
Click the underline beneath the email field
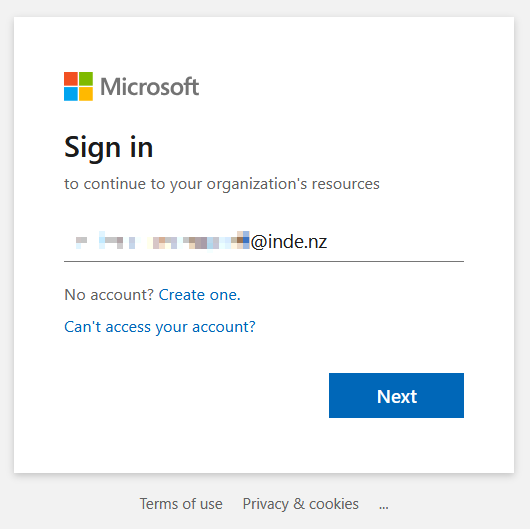tap(264, 261)
